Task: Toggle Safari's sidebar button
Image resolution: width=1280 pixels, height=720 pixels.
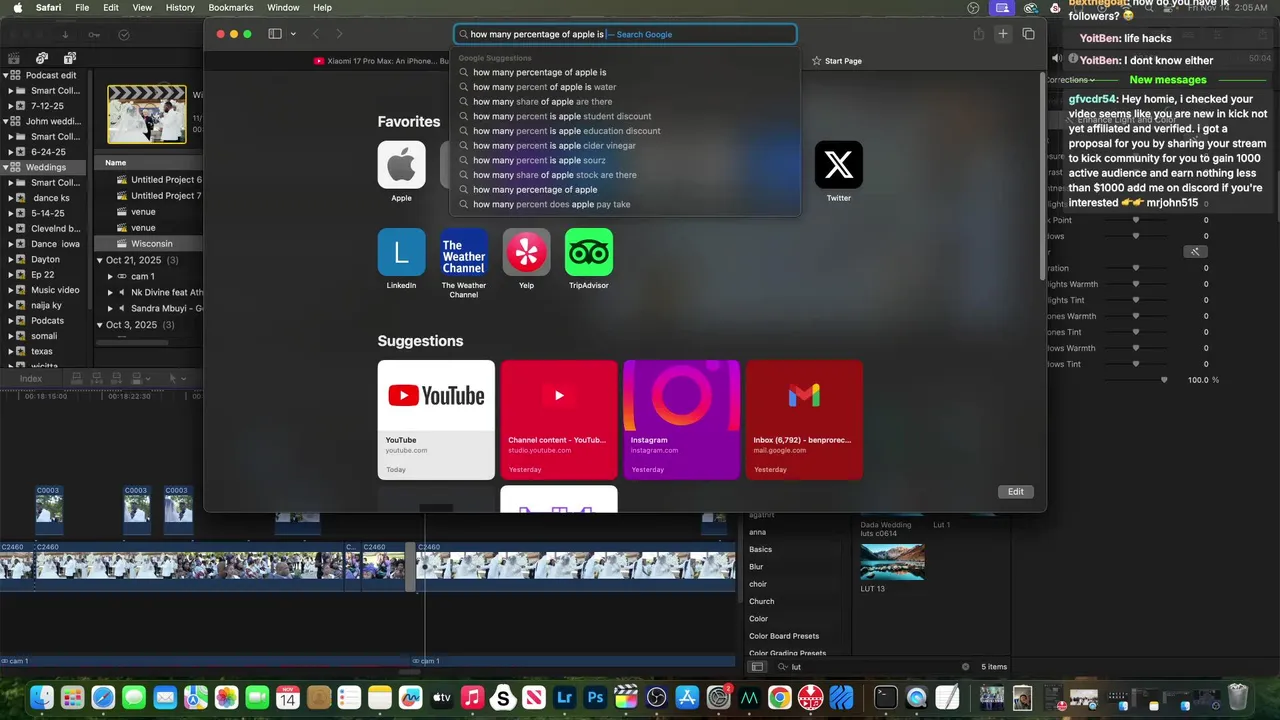Action: pos(275,34)
